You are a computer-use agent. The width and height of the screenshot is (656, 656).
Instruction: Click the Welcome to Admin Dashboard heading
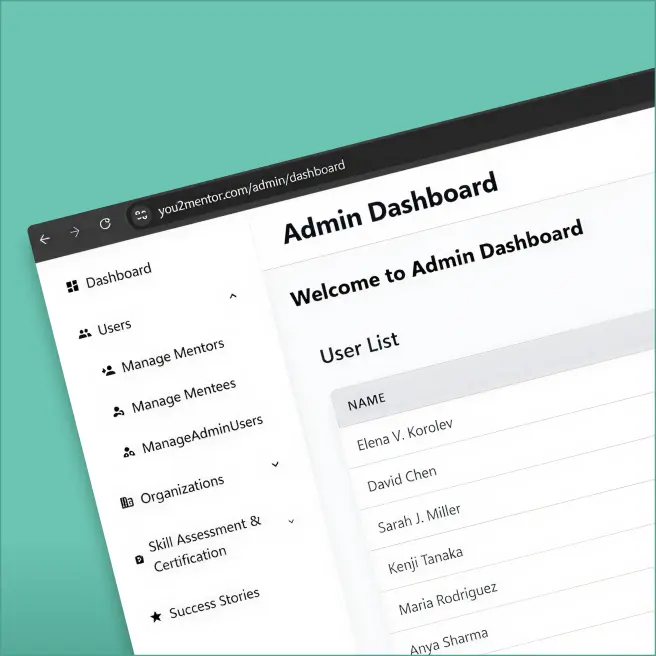tap(436, 262)
